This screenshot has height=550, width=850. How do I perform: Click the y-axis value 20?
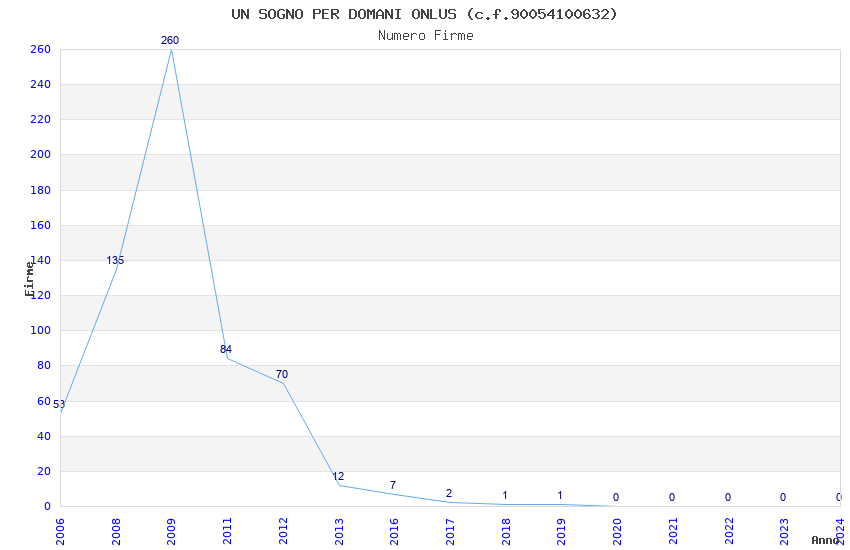point(44,471)
